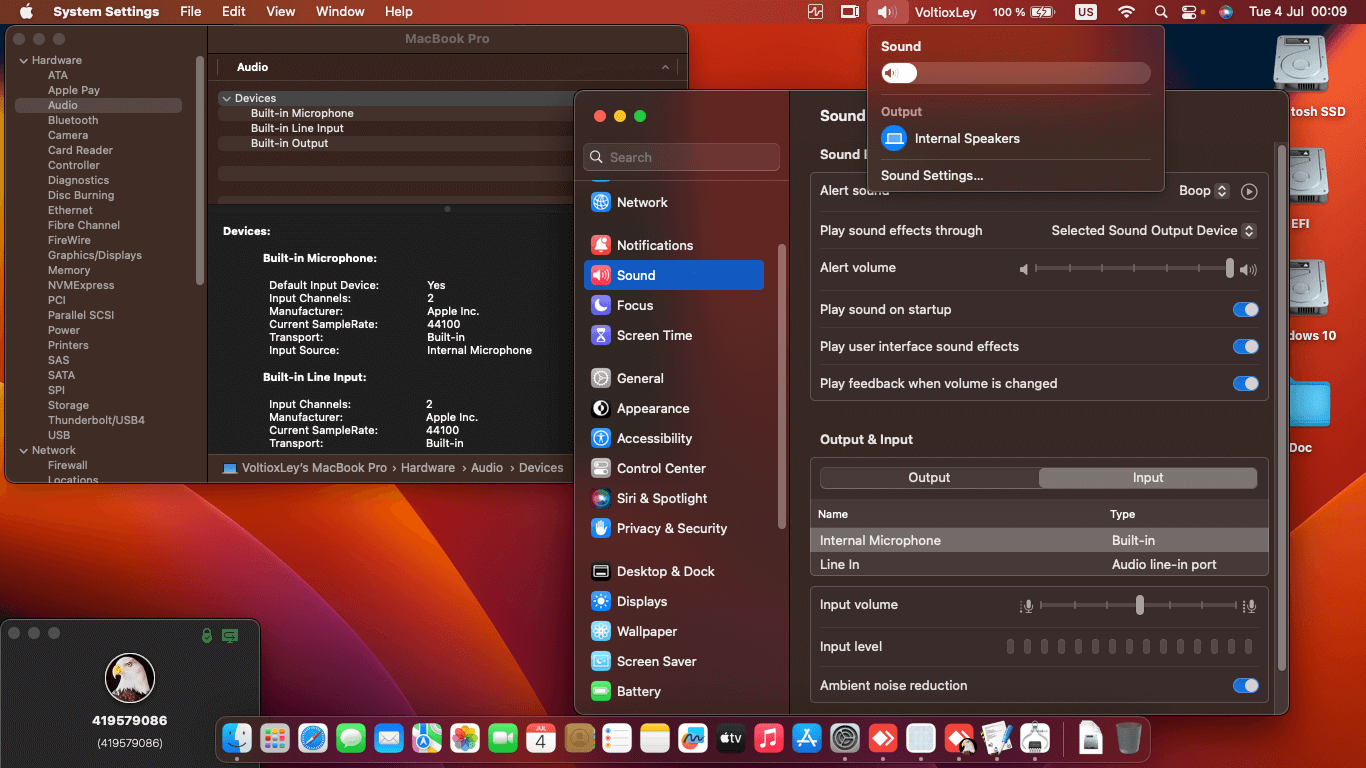The image size is (1366, 768).
Task: Click the Finder icon in the Dock
Action: (x=237, y=739)
